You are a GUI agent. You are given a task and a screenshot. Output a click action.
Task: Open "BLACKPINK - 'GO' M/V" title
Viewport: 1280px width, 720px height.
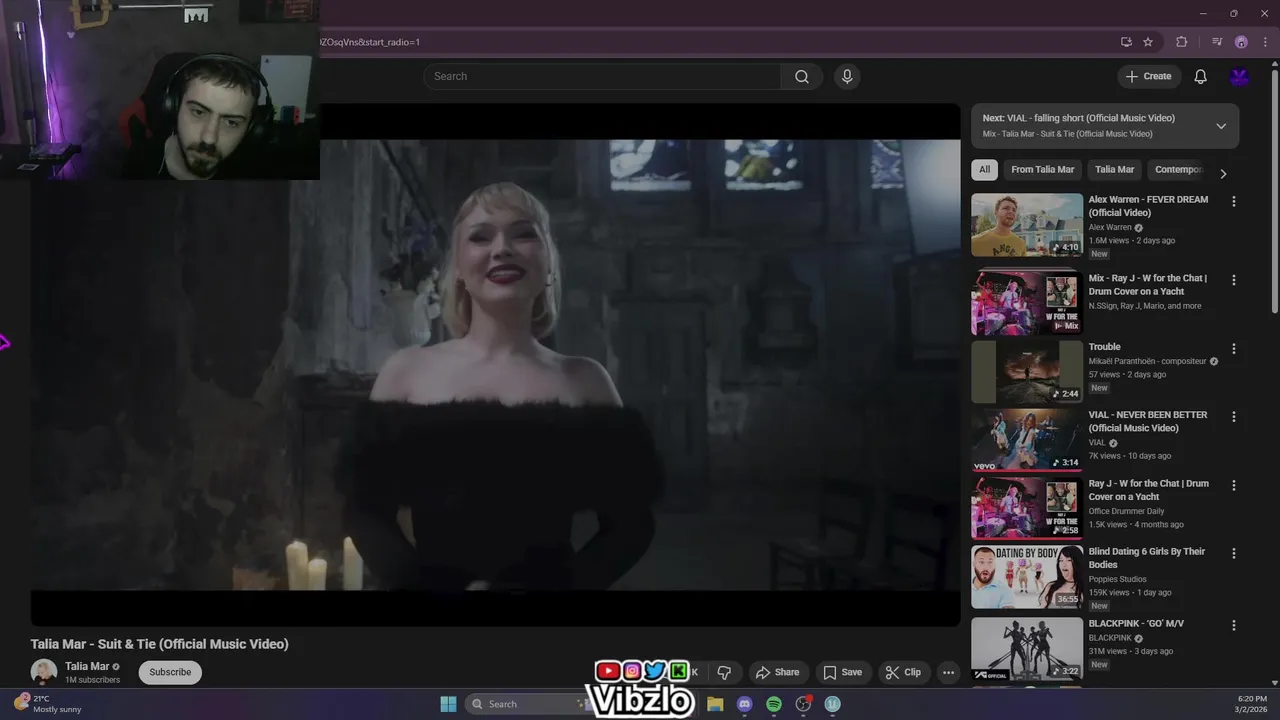click(x=1136, y=624)
